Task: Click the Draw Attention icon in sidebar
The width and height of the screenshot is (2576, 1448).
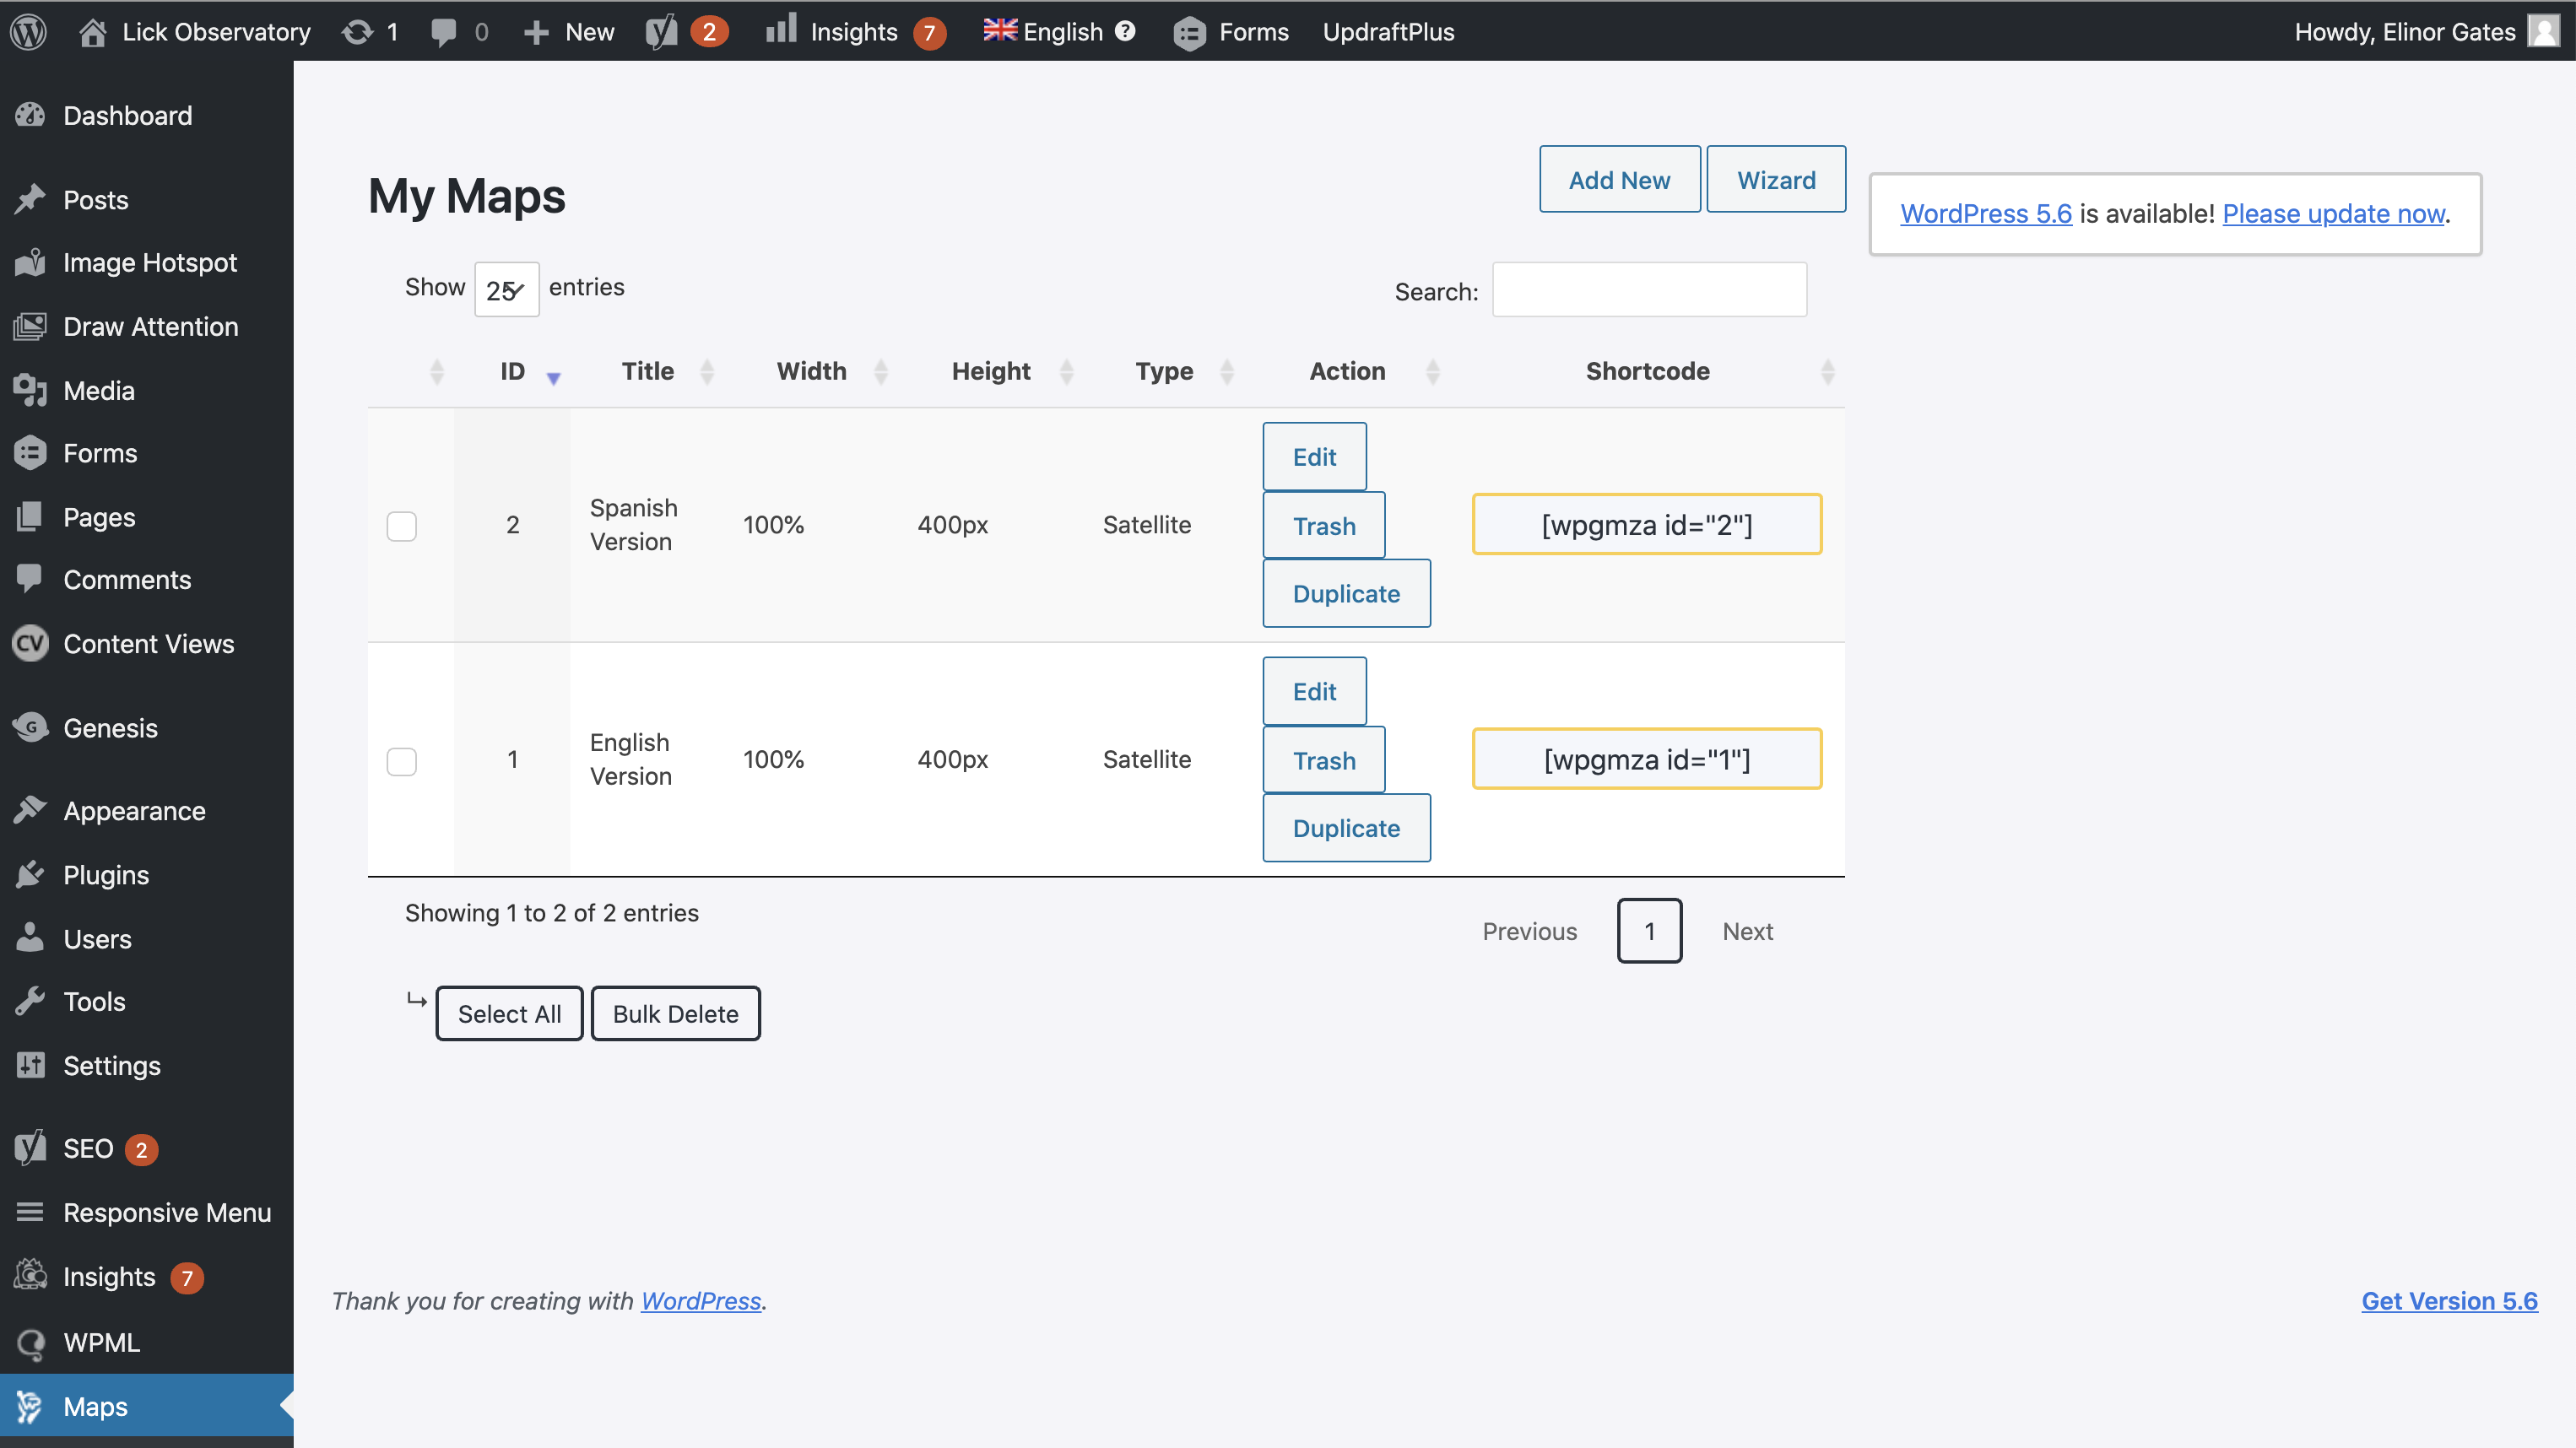Action: (x=30, y=326)
